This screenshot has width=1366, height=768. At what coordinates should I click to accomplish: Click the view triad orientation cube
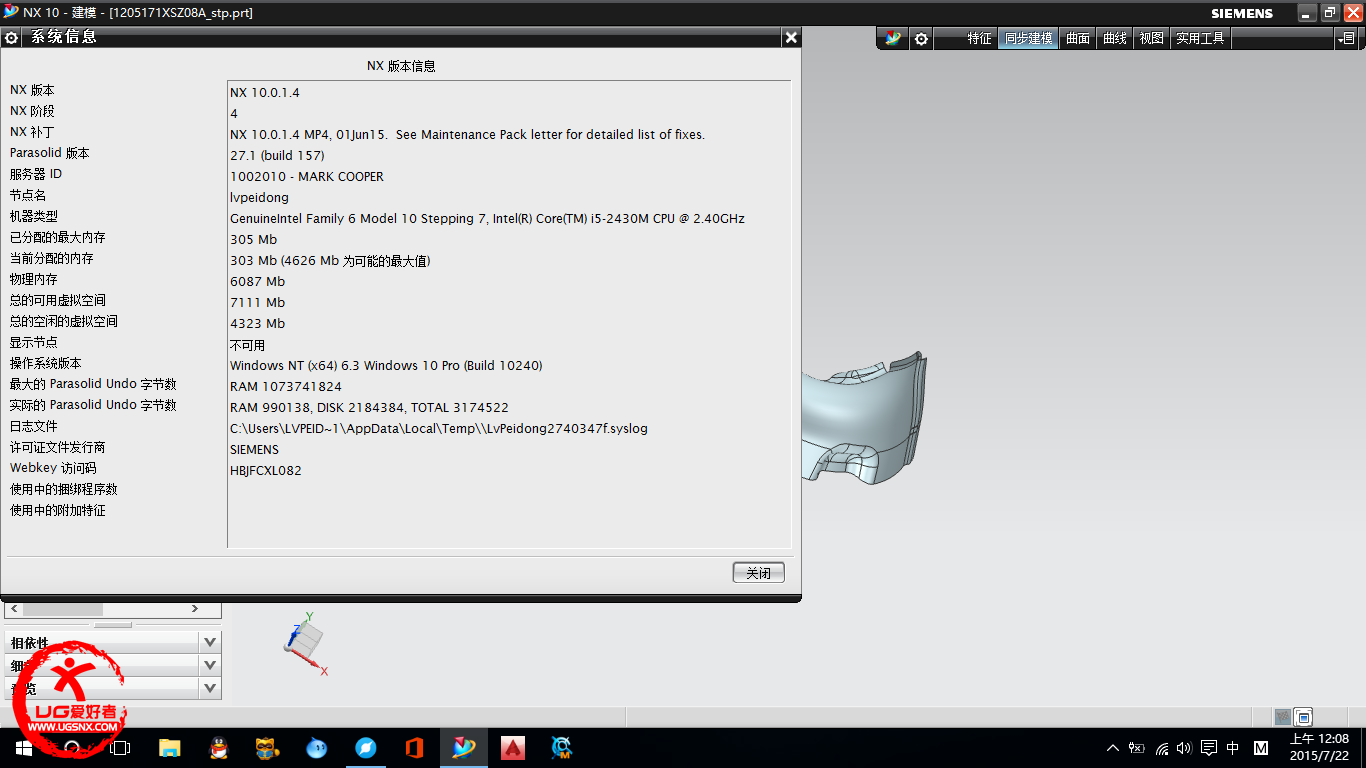click(x=306, y=638)
